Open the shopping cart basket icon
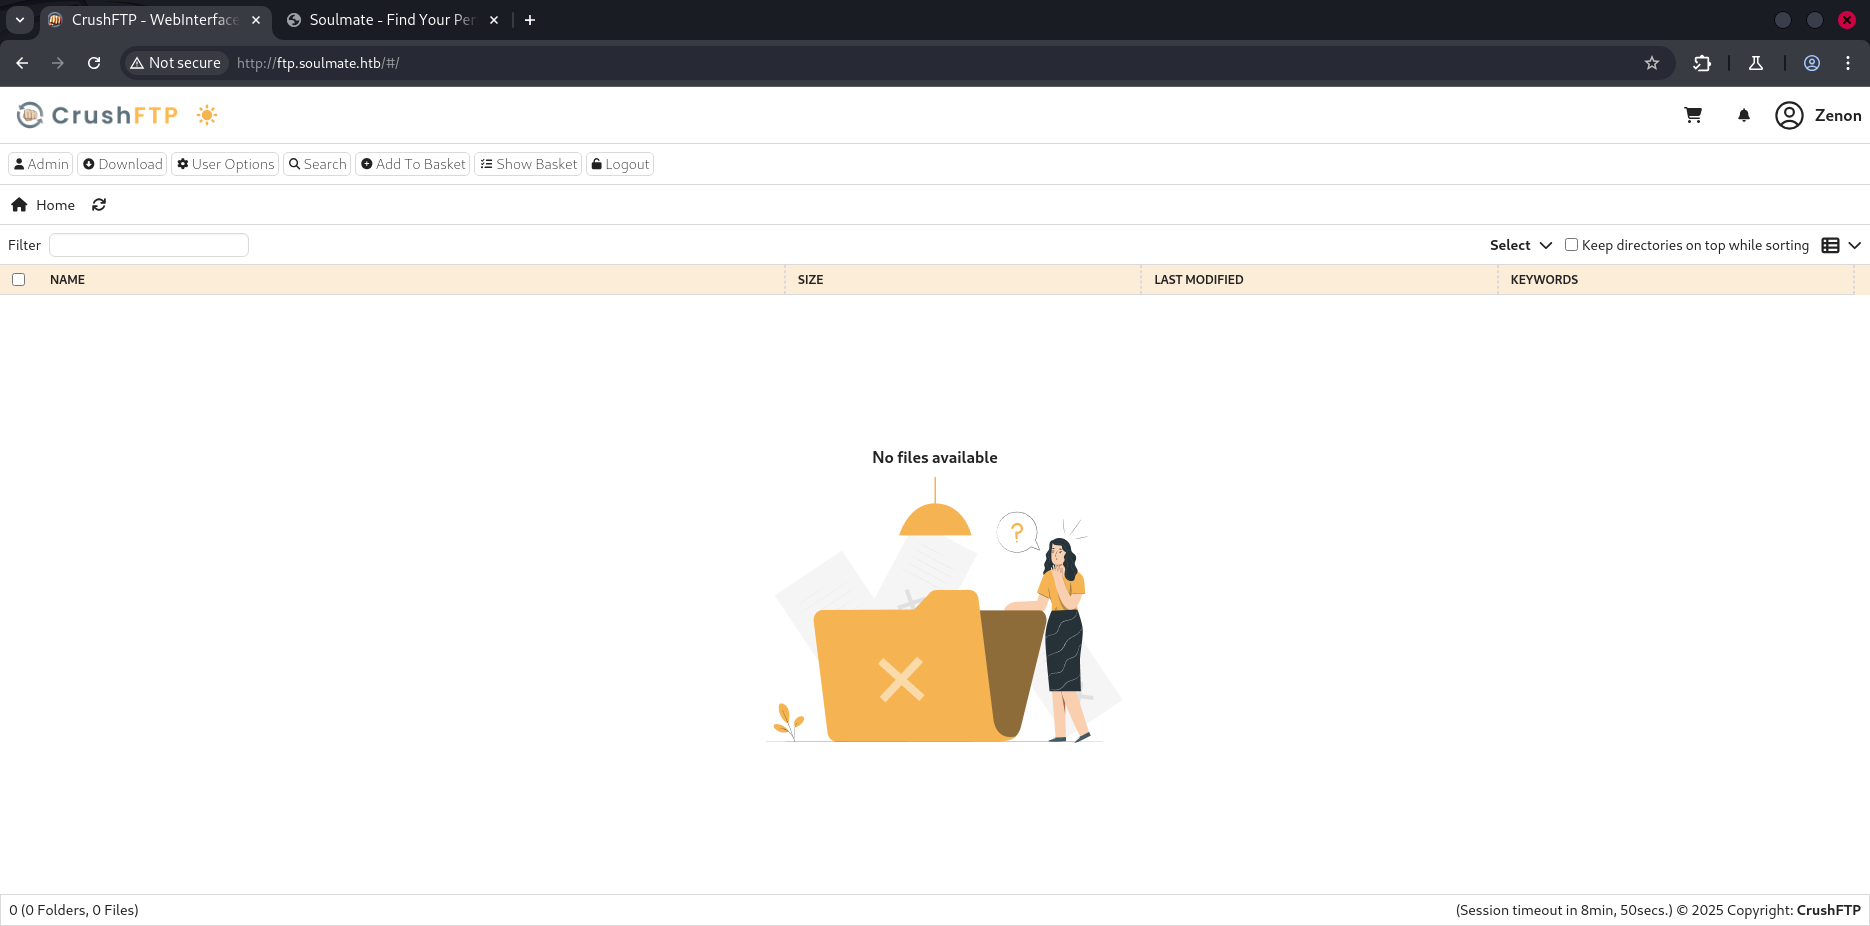Image resolution: width=1870 pixels, height=926 pixels. click(1693, 115)
